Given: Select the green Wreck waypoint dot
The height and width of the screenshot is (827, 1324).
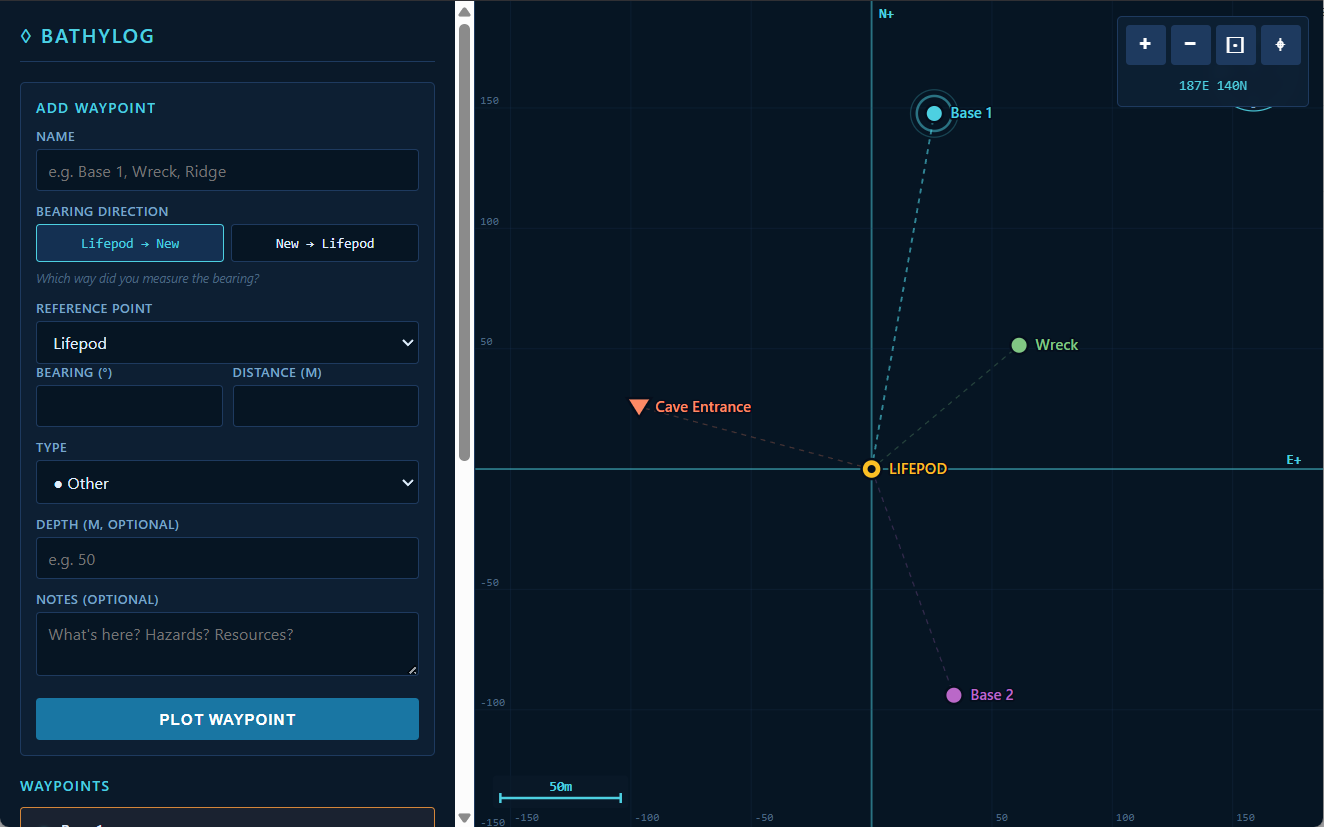Looking at the screenshot, I should pos(1019,345).
